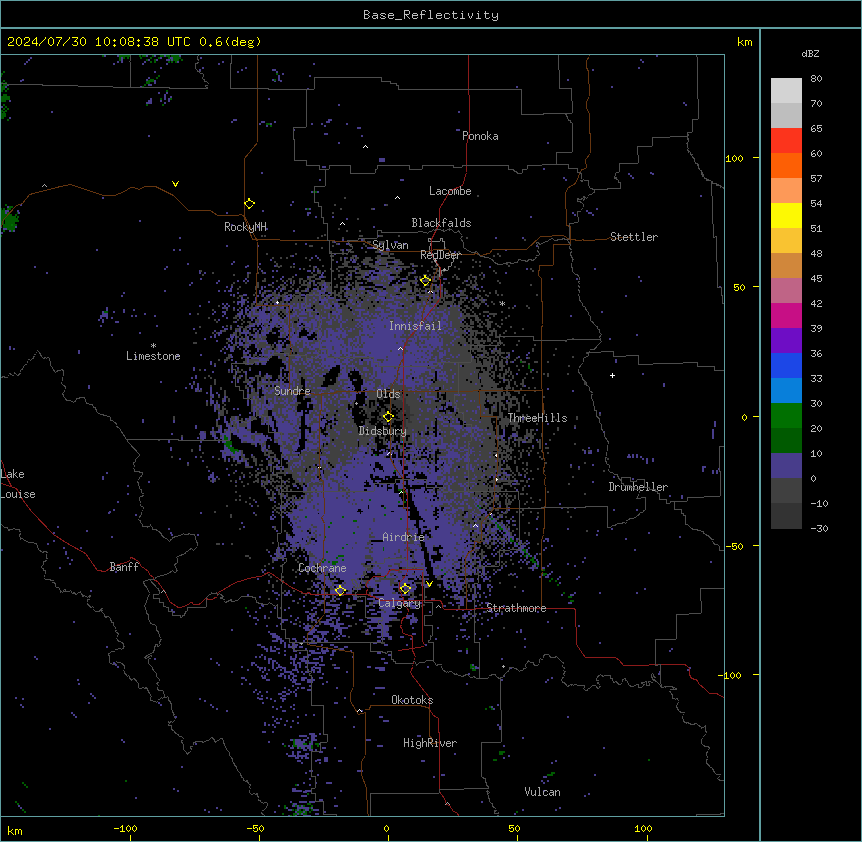
Task: Click the dBZ legend heading
Action: (x=810, y=53)
